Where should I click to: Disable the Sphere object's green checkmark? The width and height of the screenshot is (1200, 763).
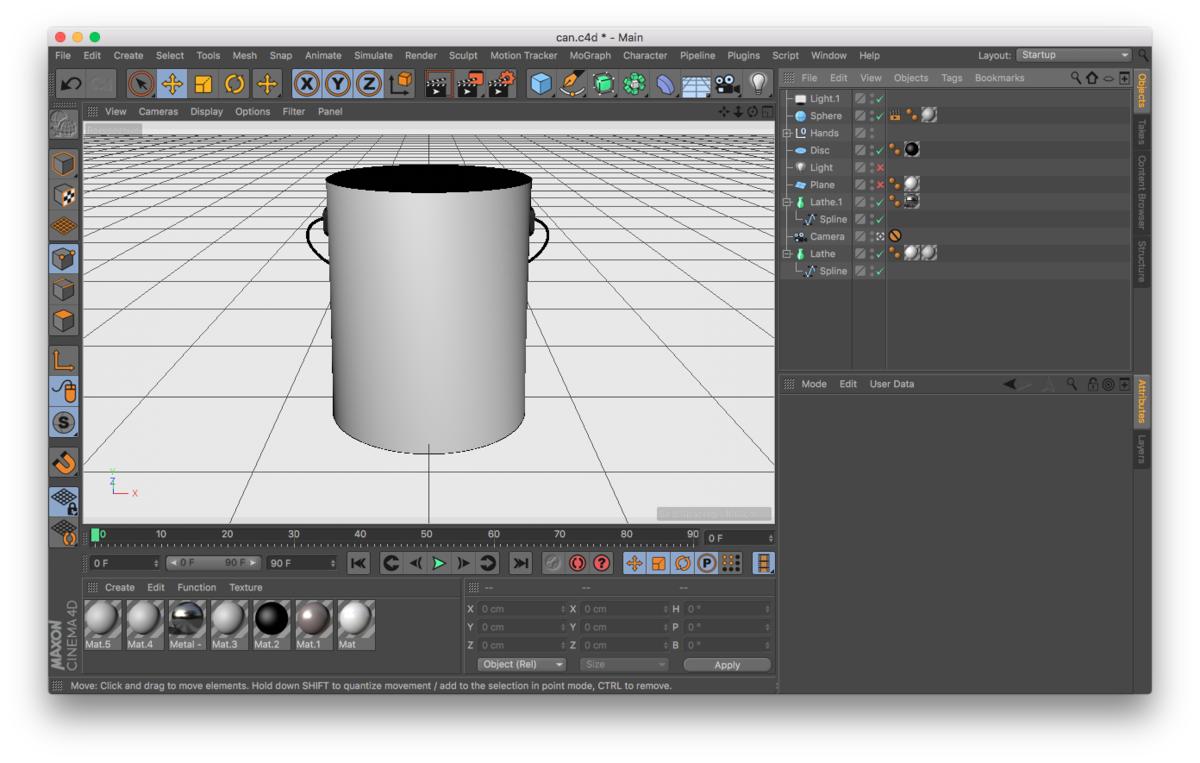[x=880, y=116]
